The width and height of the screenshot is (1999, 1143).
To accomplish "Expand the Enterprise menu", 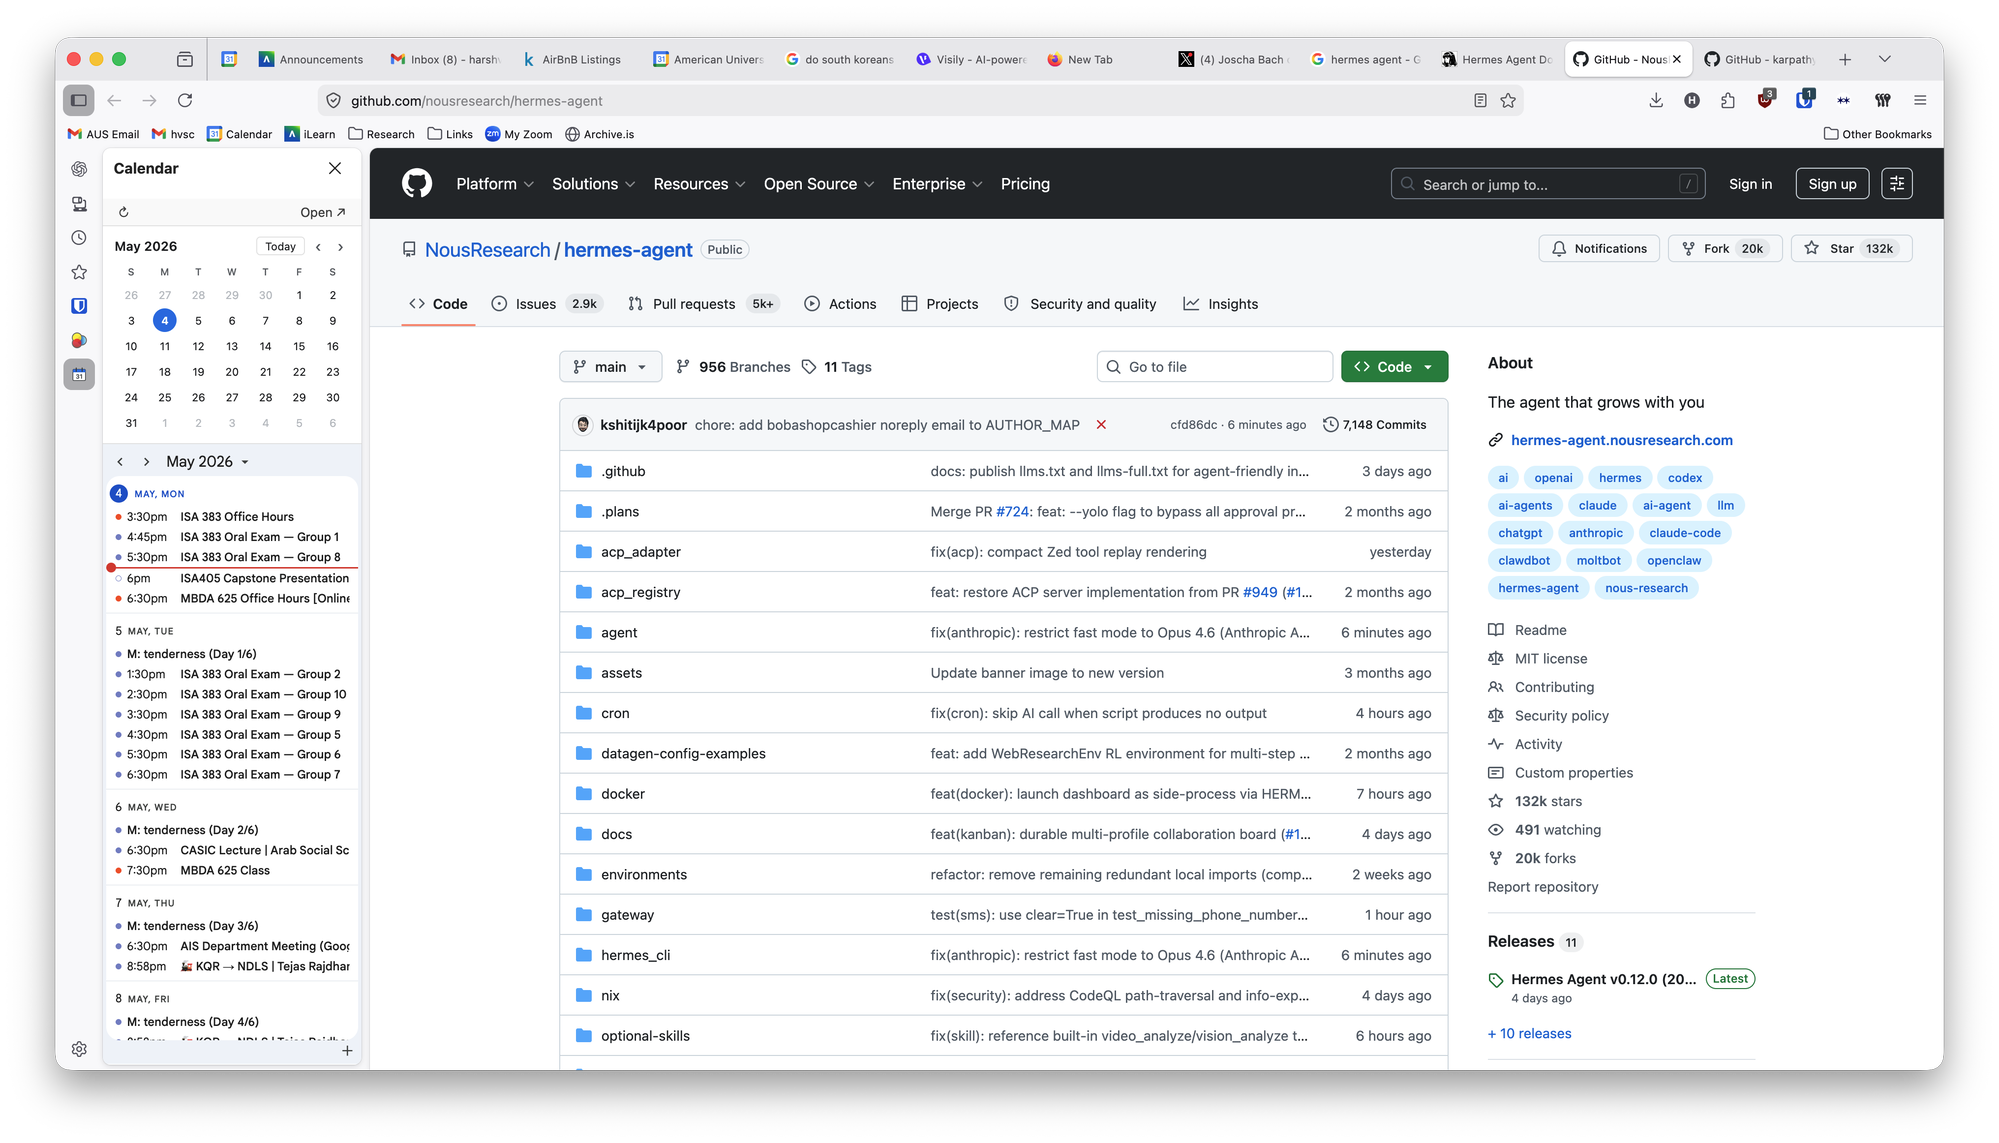I will pyautogui.click(x=937, y=184).
